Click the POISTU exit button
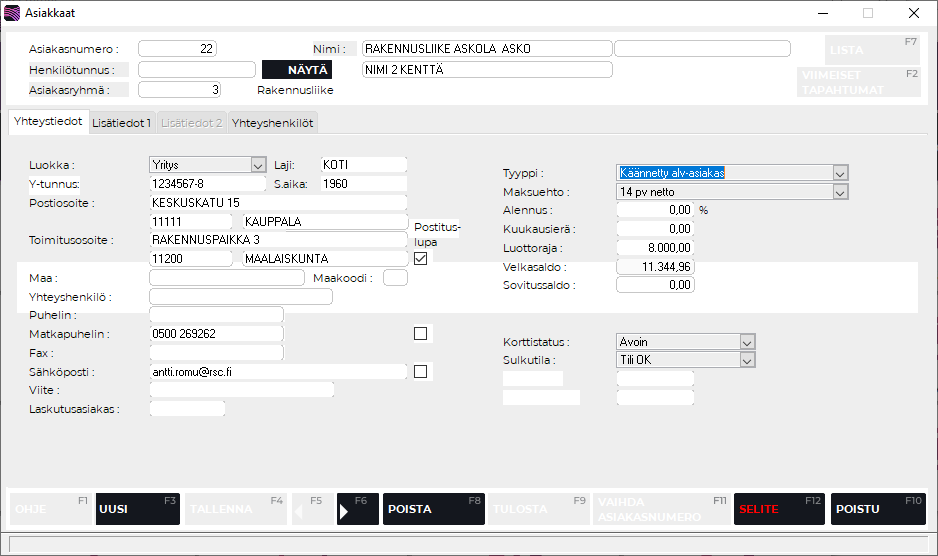This screenshot has height=556, width=938. [878, 509]
